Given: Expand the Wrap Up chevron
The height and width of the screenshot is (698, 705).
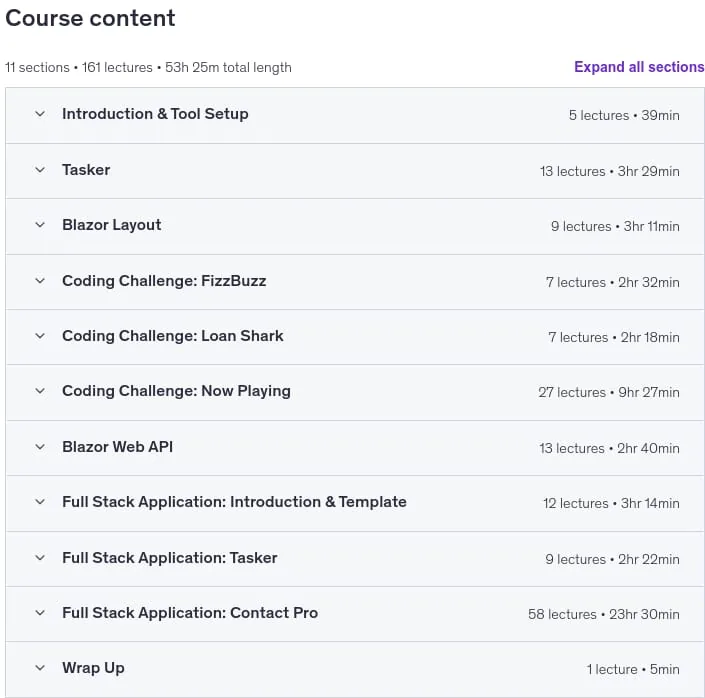Looking at the screenshot, I should (x=40, y=668).
